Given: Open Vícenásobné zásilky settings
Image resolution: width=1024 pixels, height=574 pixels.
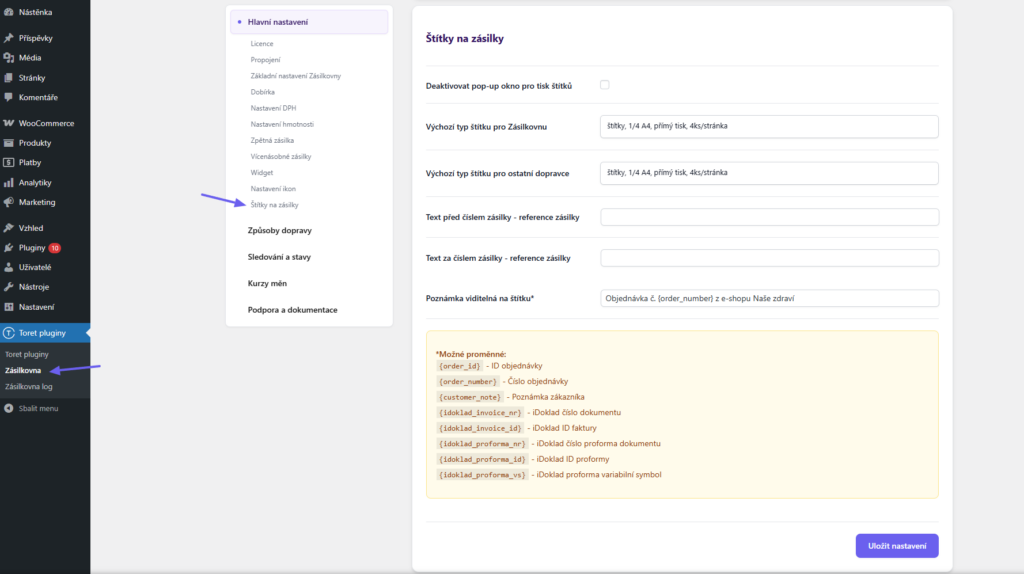Looking at the screenshot, I should point(281,157).
